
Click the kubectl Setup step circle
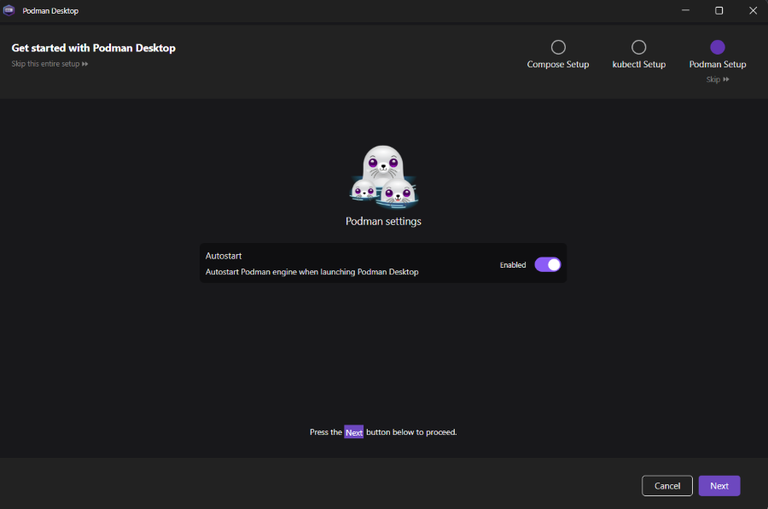coord(638,47)
